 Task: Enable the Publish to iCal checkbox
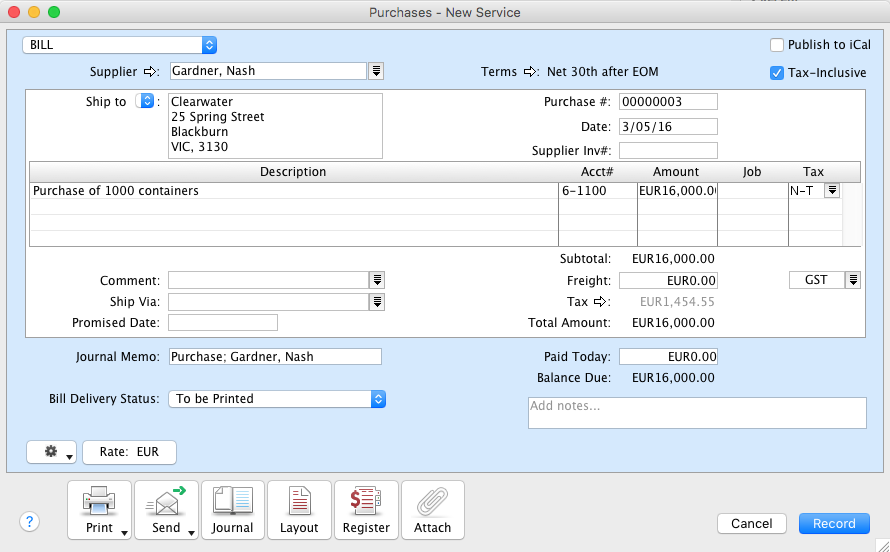coord(777,45)
